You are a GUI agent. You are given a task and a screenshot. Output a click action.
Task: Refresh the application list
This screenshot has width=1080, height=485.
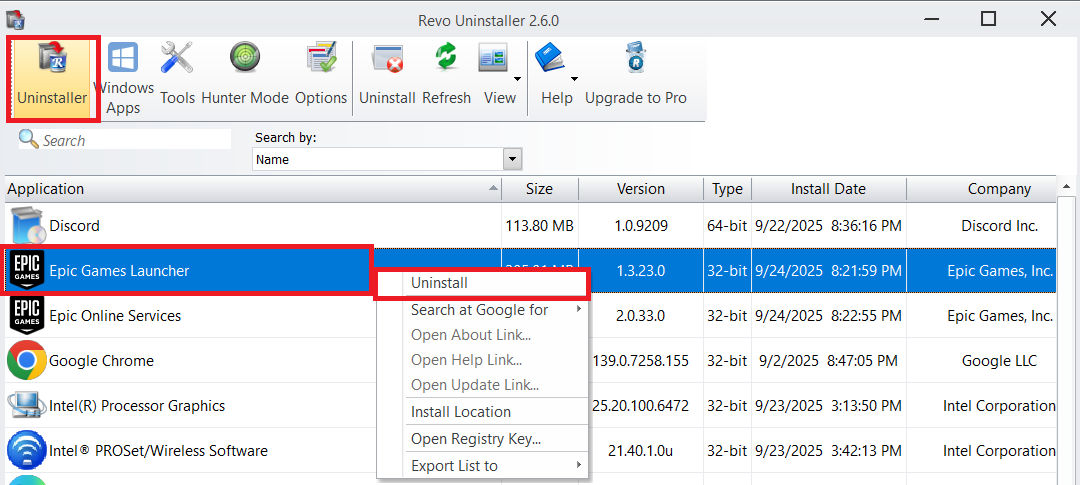[x=446, y=74]
